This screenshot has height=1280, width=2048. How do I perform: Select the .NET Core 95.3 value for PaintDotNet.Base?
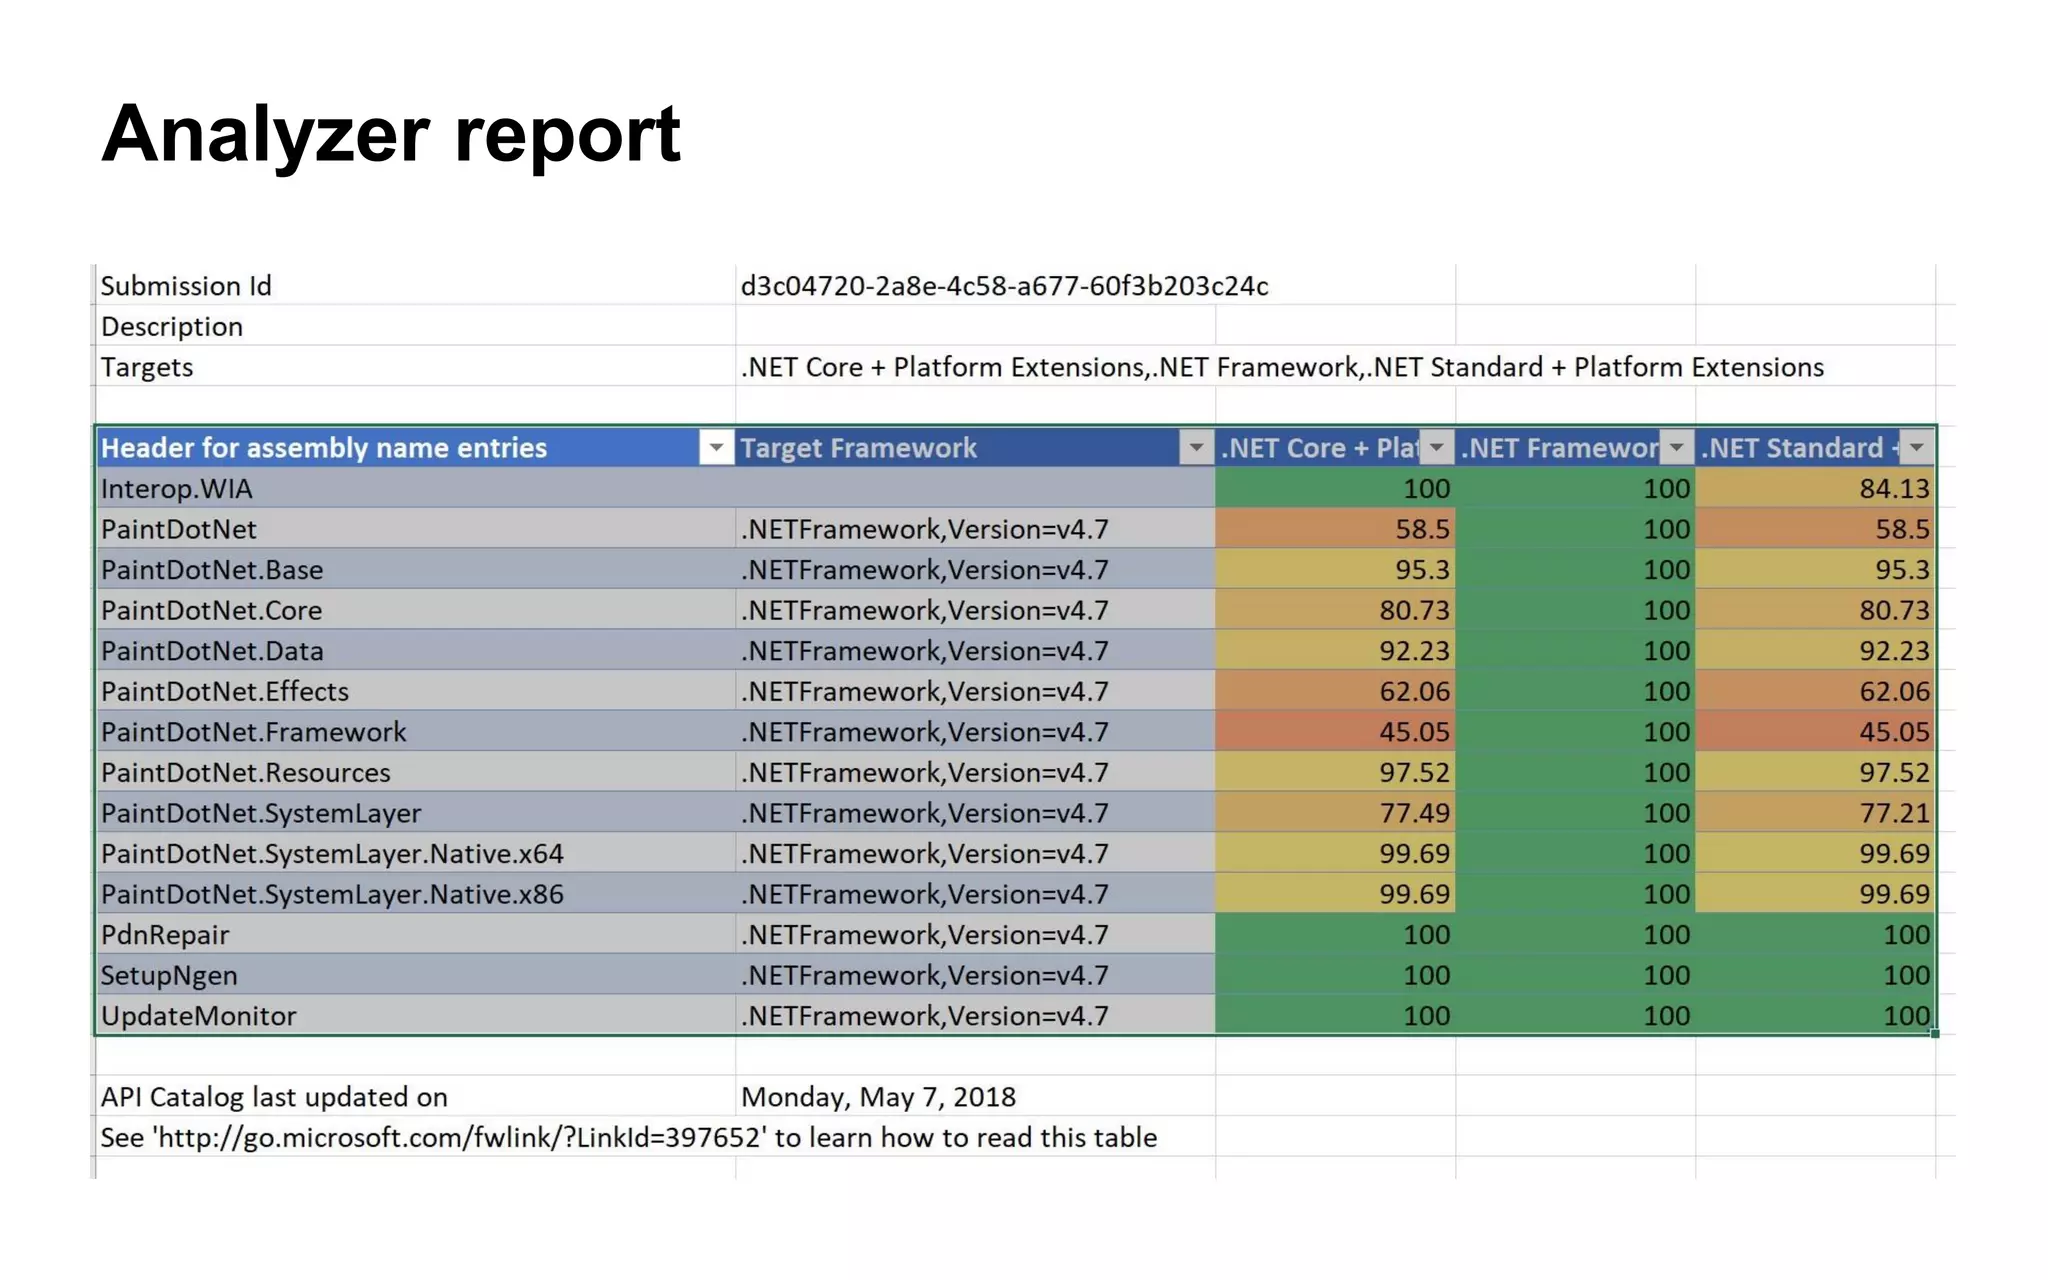(x=1335, y=570)
